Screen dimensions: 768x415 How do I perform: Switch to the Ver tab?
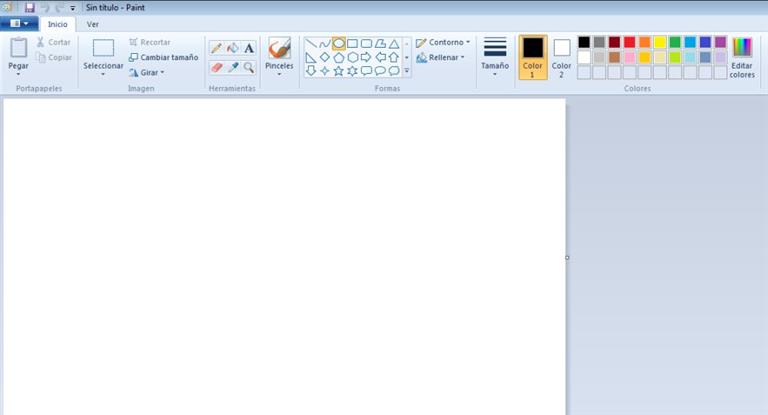tap(93, 24)
